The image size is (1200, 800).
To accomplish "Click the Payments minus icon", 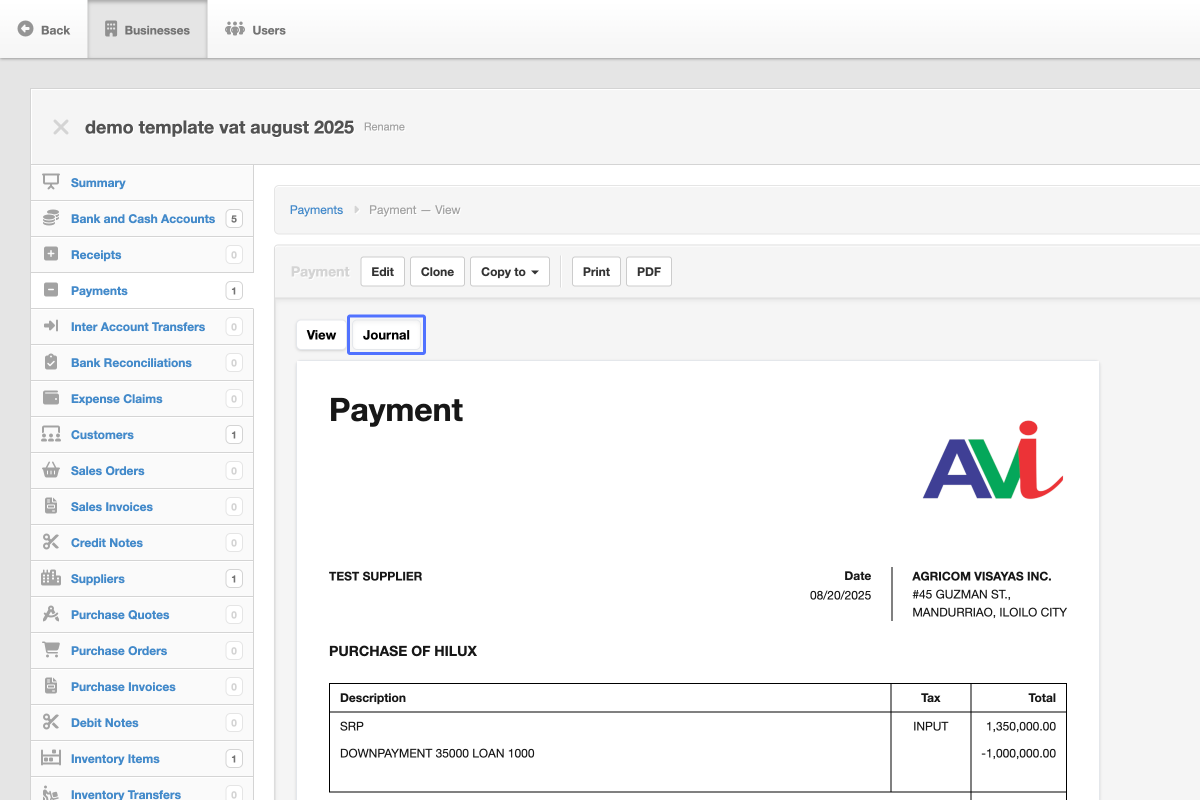I will pyautogui.click(x=51, y=290).
